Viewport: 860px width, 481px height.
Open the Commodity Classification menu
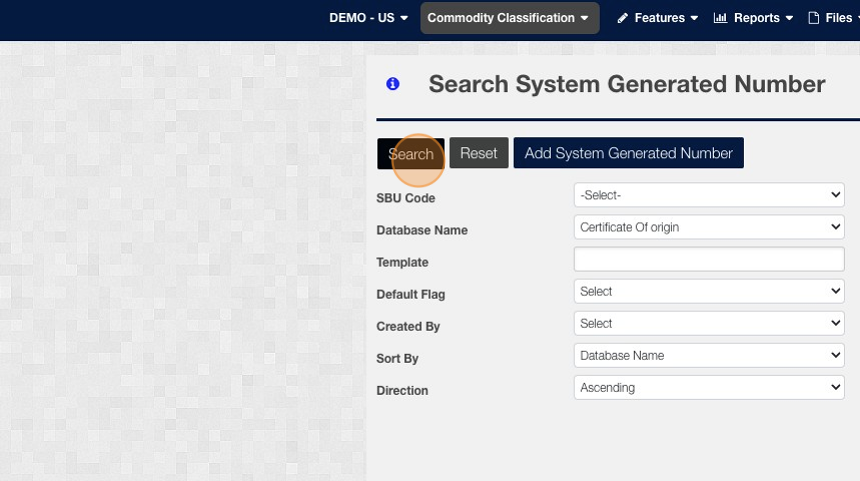[x=510, y=18]
